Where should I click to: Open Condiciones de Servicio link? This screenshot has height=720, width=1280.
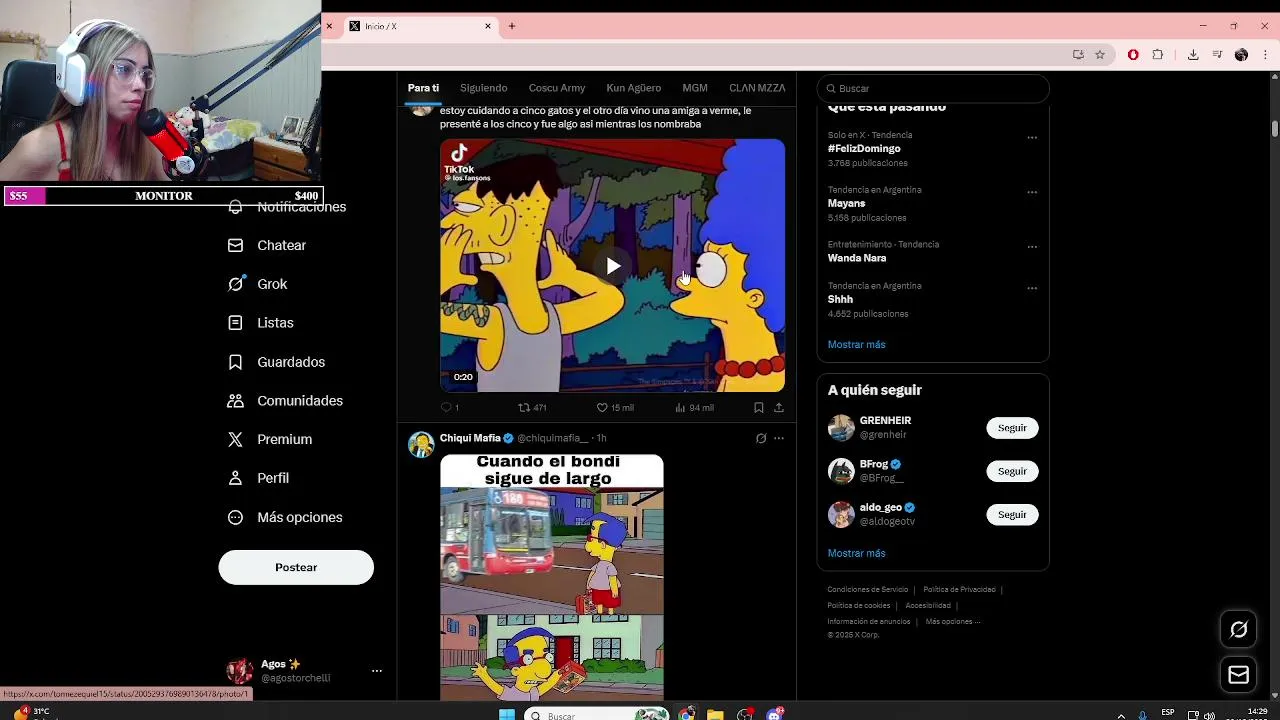868,590
